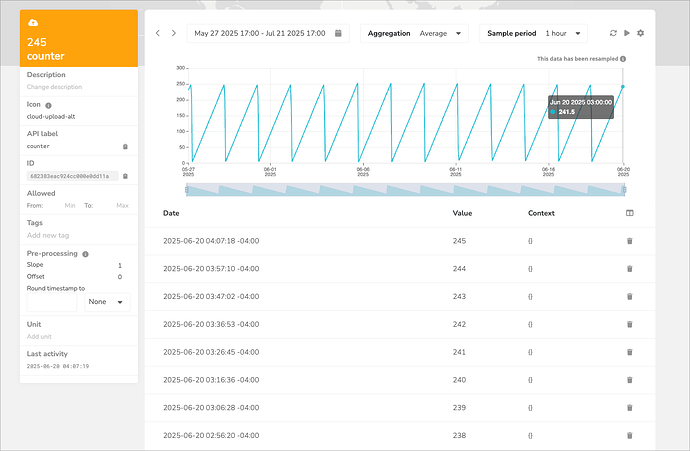Click the Pre-processing info icon
Viewport: 690px width, 451px height.
click(x=85, y=254)
